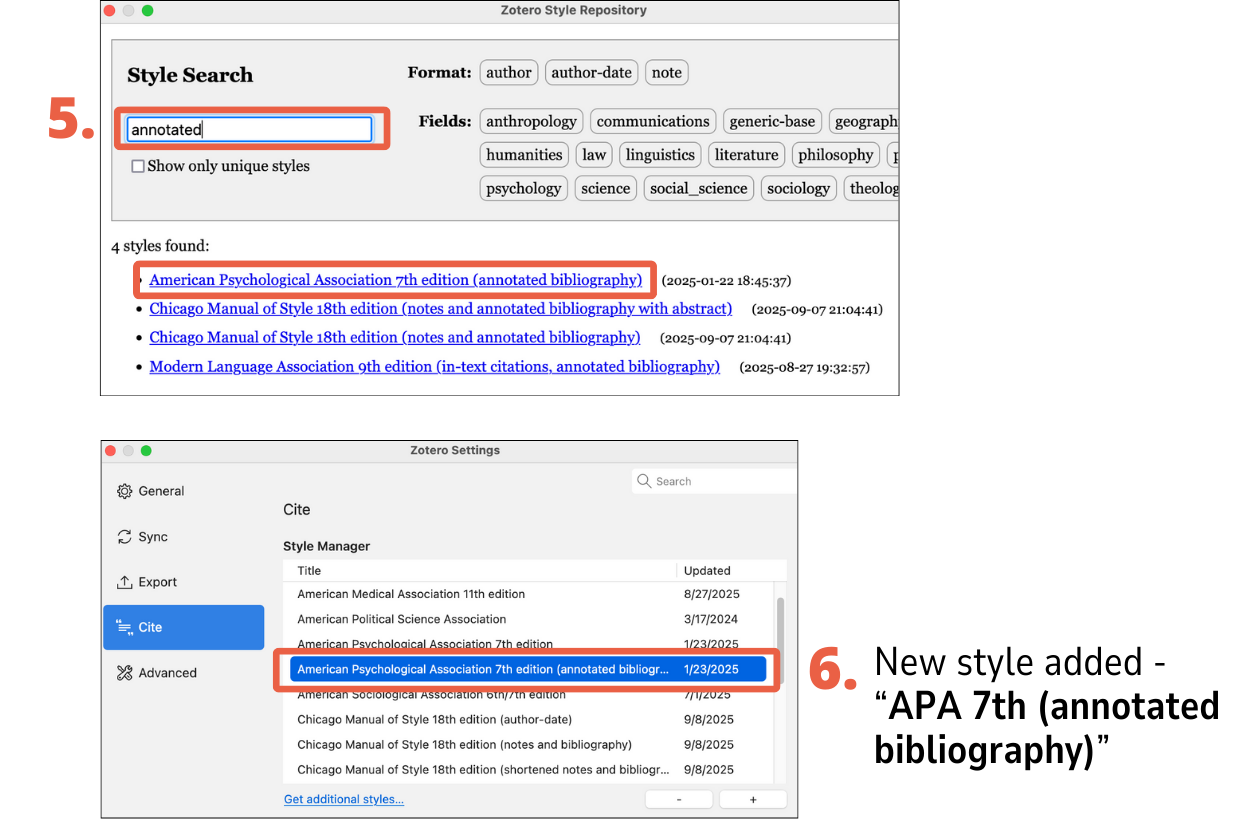Click Get additional styles link
1242x819 pixels.
click(344, 799)
